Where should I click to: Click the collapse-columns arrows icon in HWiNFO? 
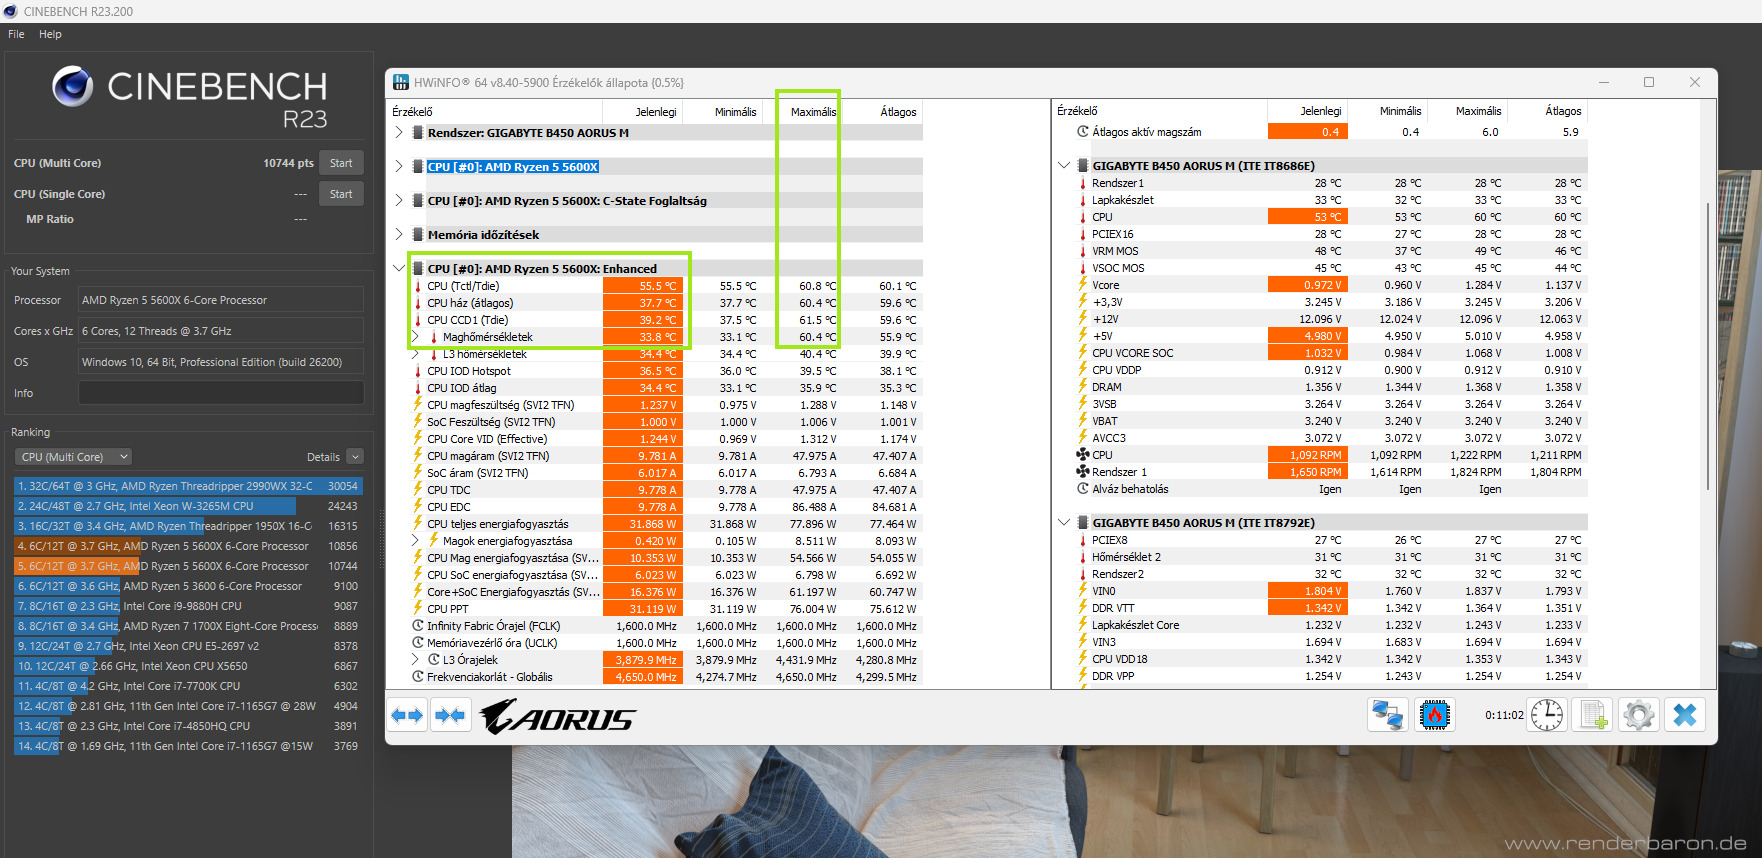pyautogui.click(x=451, y=715)
